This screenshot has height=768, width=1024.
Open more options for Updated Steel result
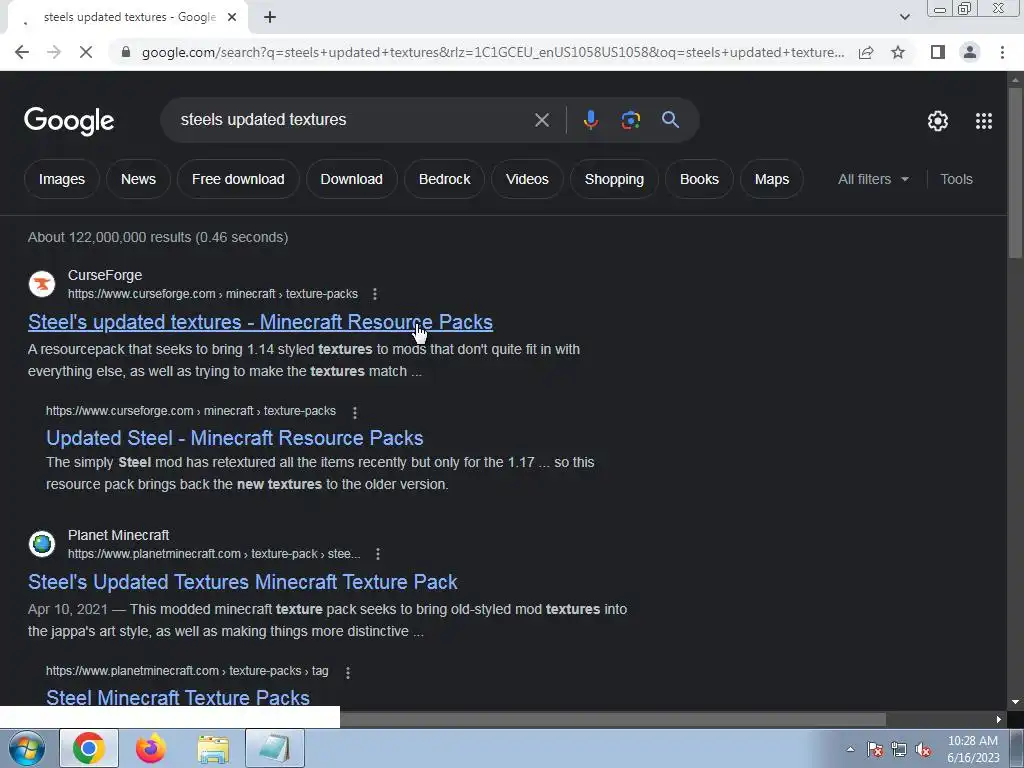click(x=355, y=412)
